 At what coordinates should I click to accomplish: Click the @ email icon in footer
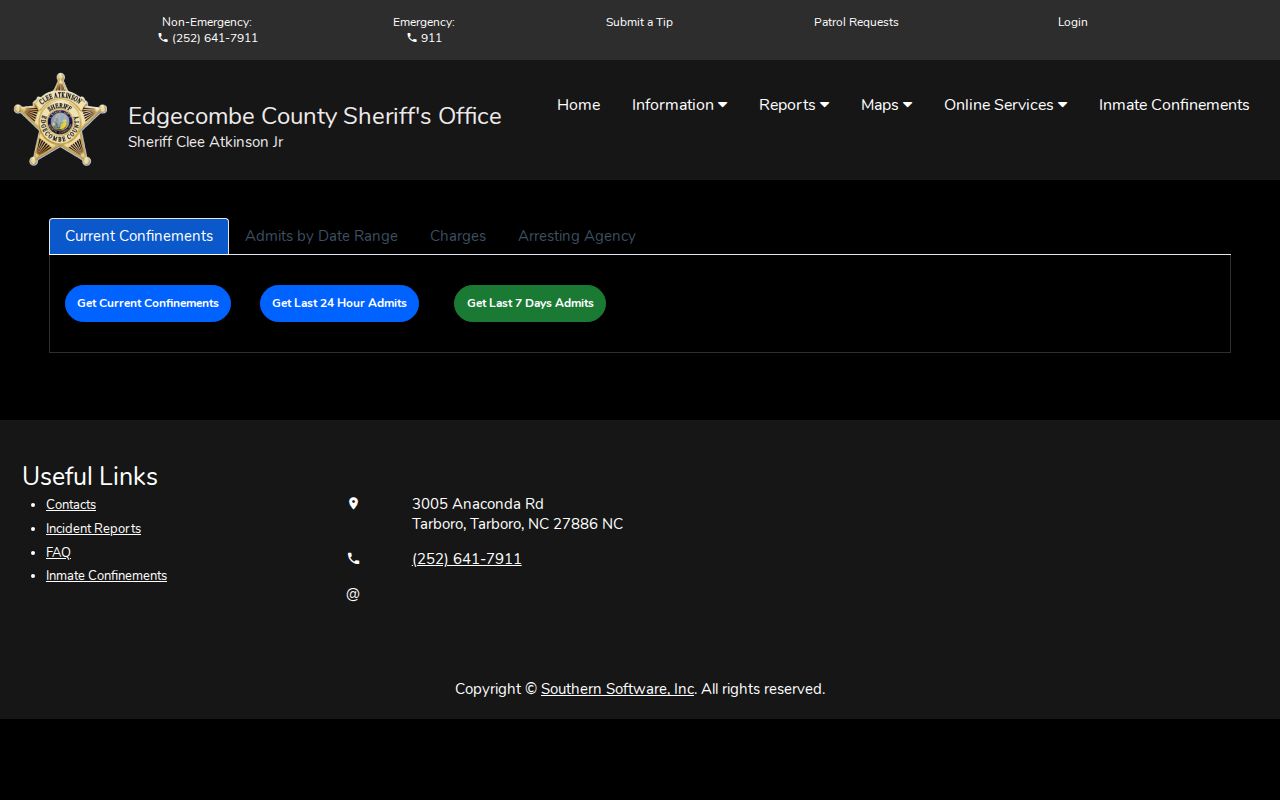coord(353,595)
